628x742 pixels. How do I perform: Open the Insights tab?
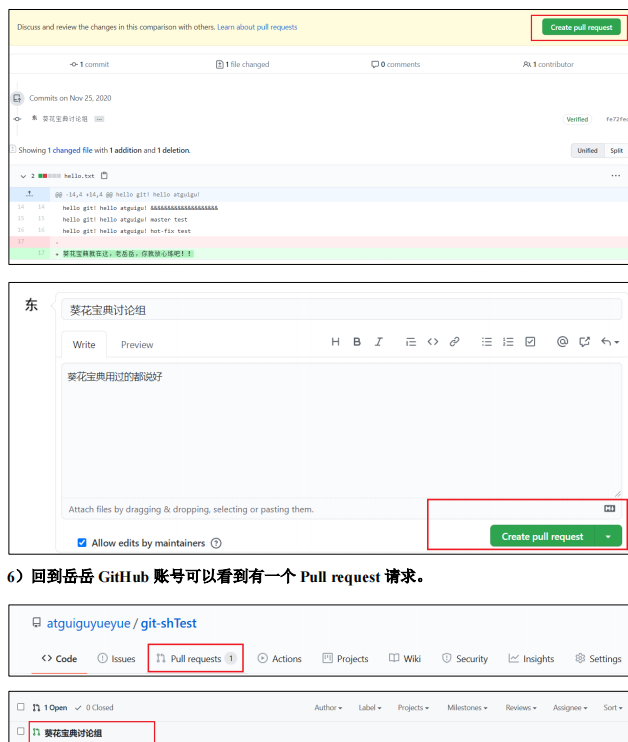tap(531, 659)
